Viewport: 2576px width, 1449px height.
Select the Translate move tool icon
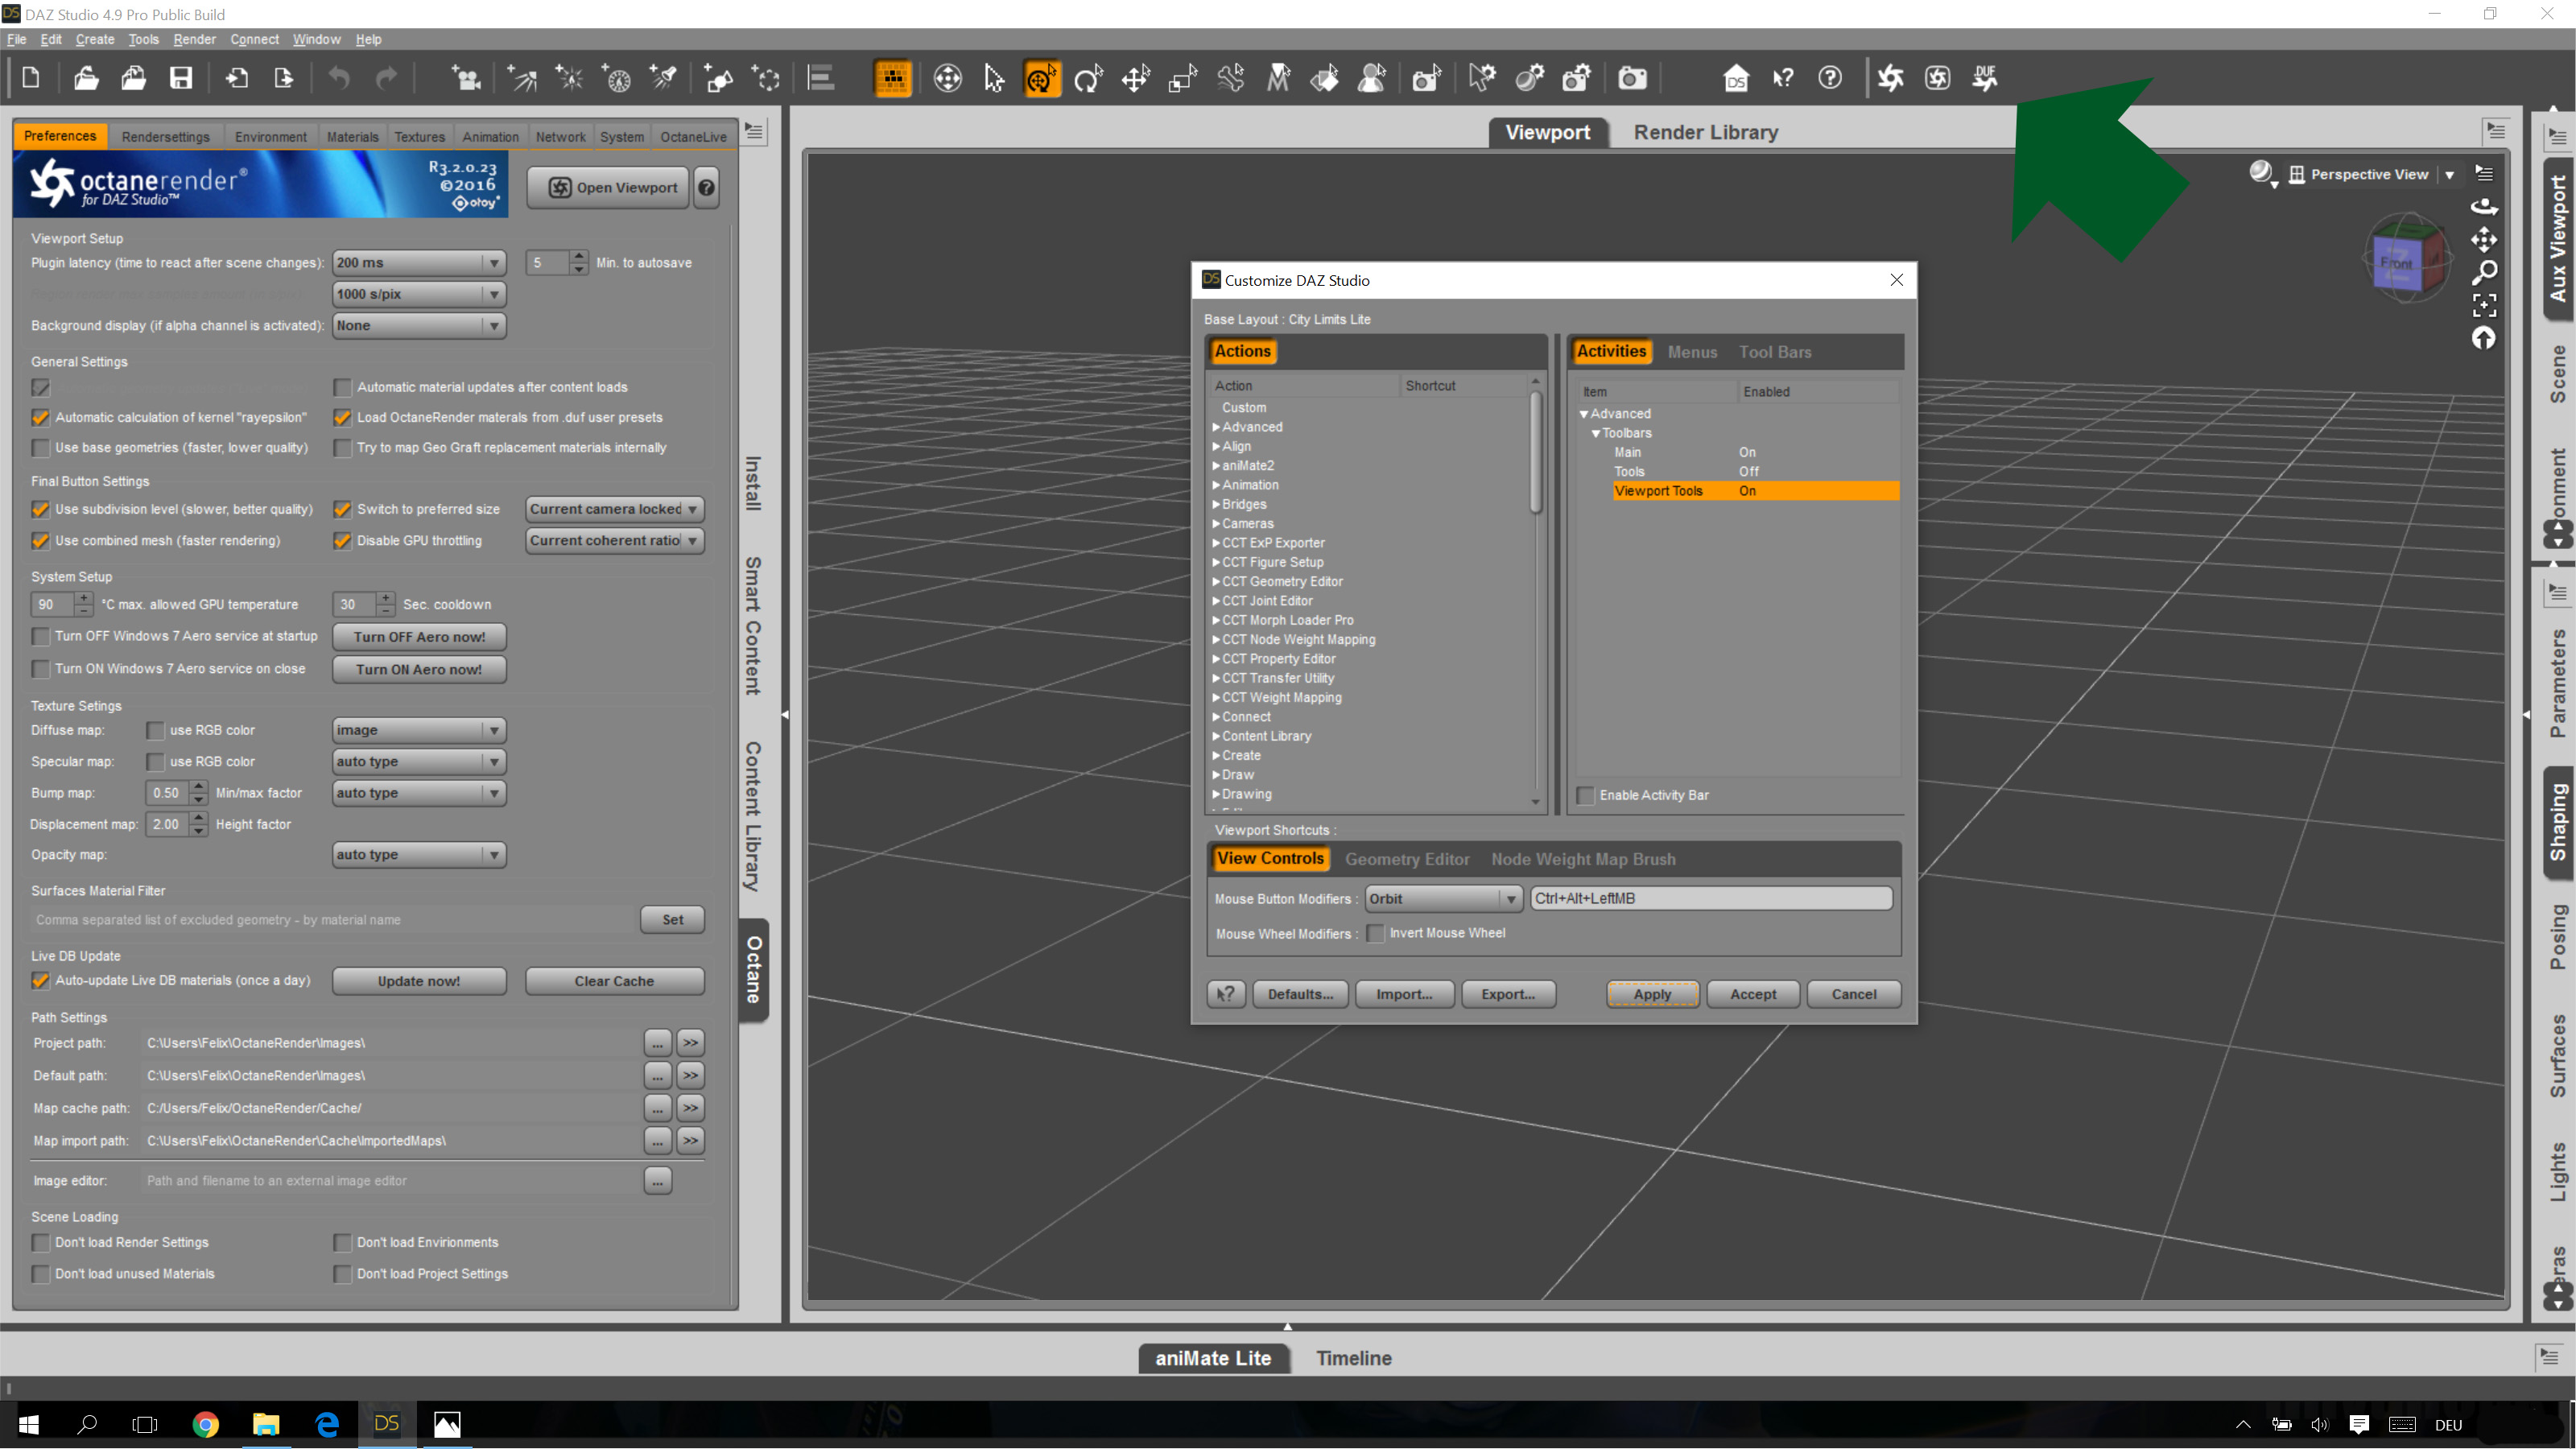tap(1135, 78)
